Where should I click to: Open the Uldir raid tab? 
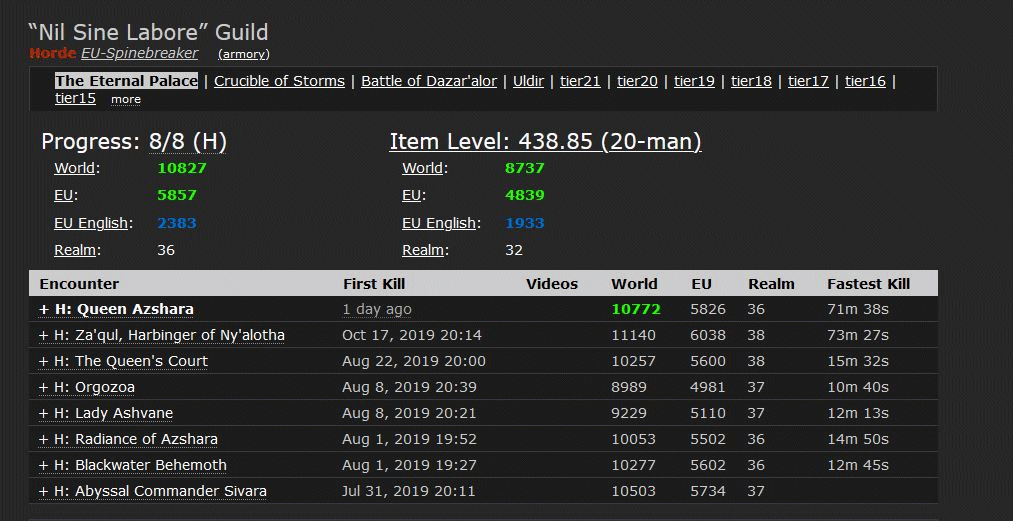[528, 81]
